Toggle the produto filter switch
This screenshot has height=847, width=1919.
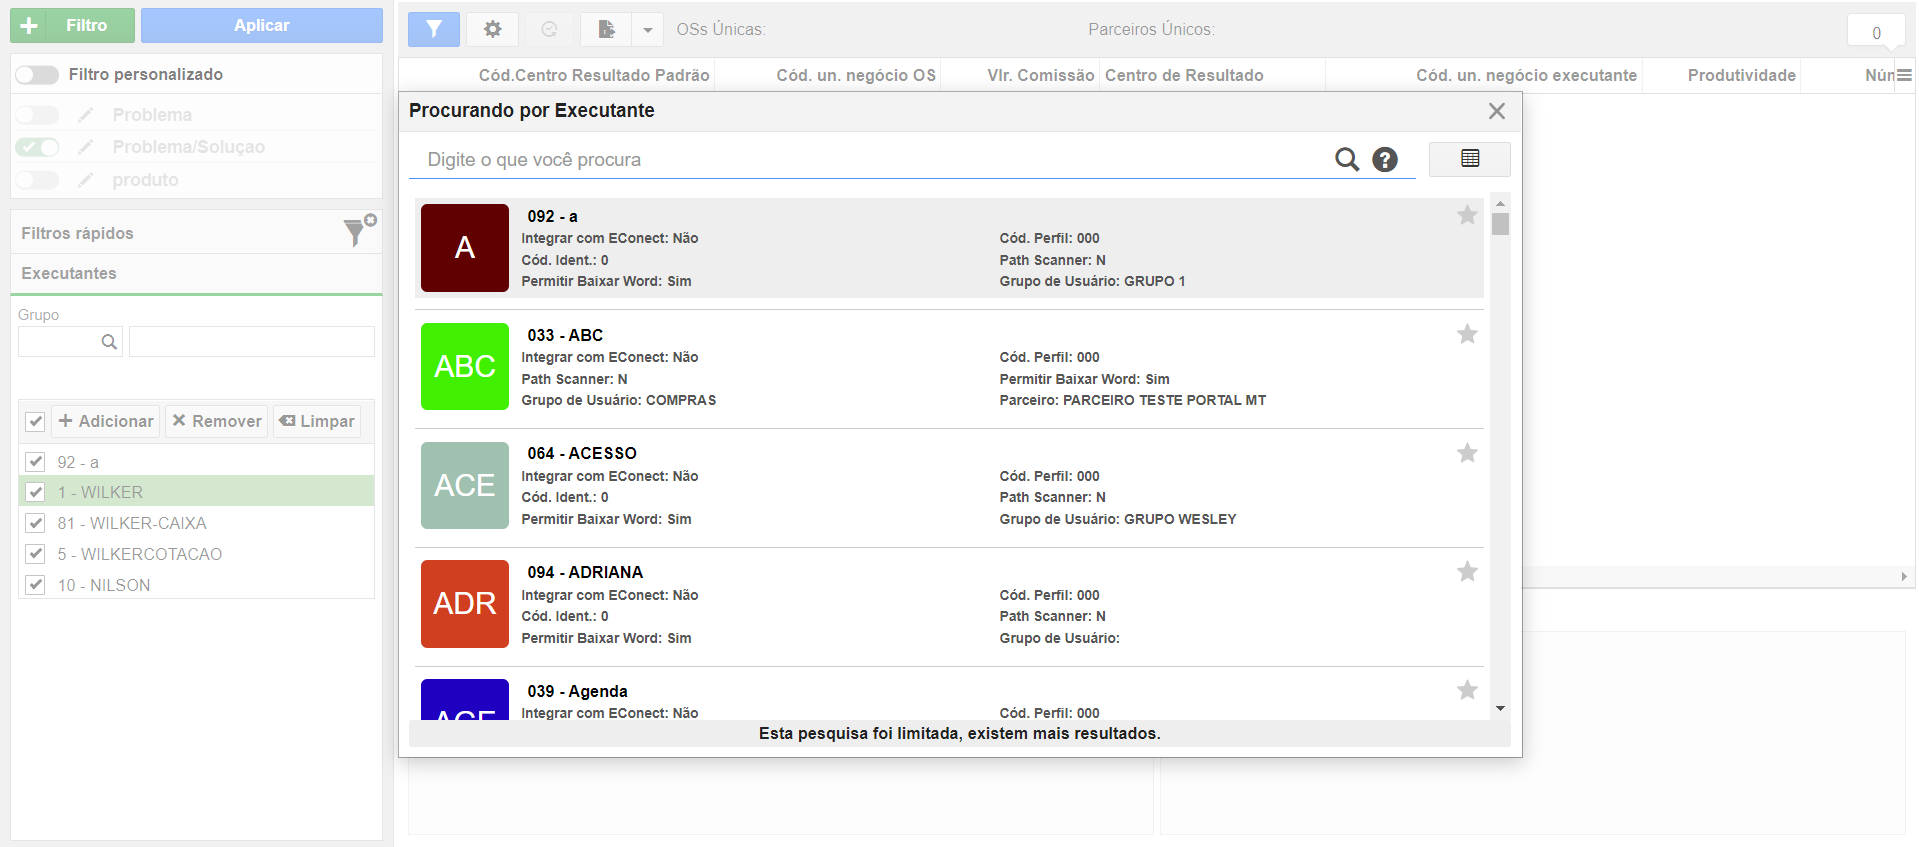click(x=37, y=180)
